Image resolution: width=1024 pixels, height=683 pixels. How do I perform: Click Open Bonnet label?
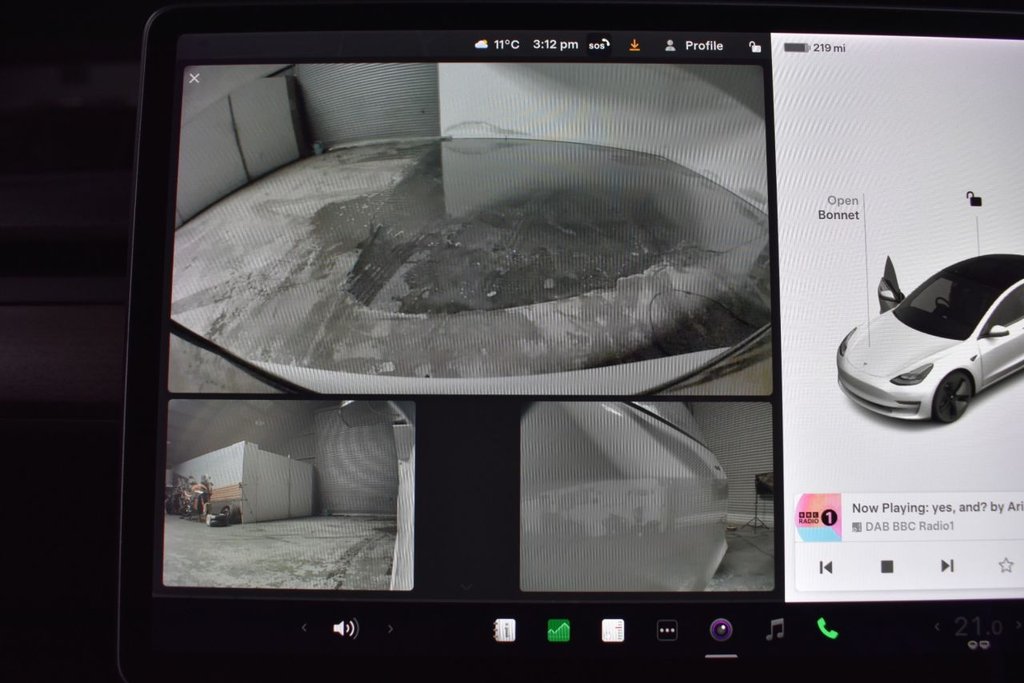click(840, 208)
